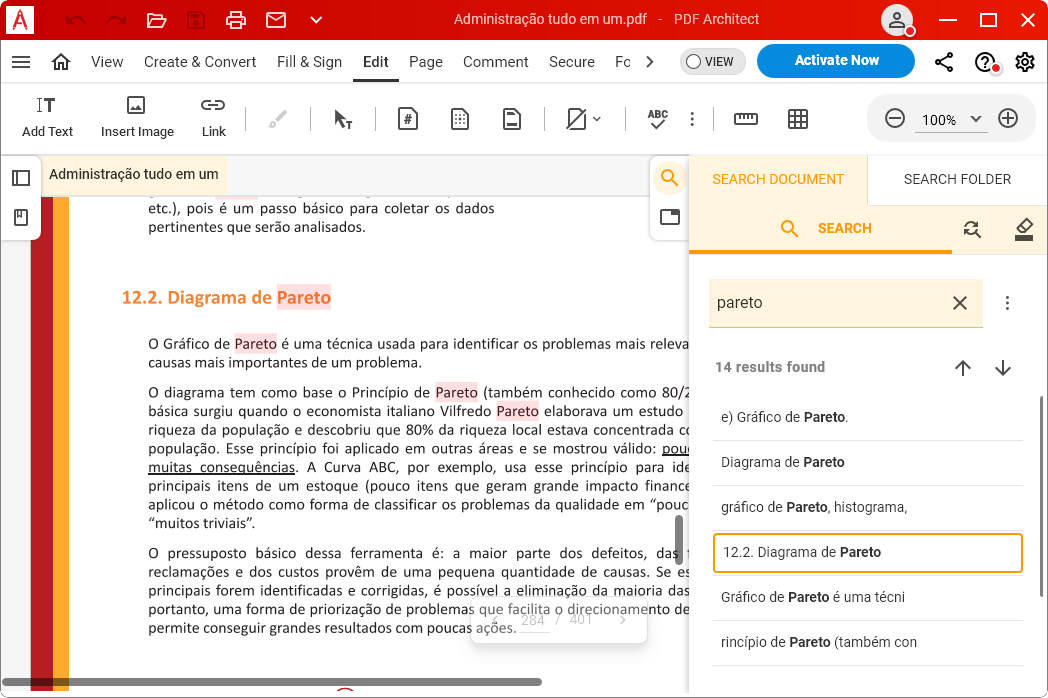1048x698 pixels.
Task: Choose the Link tool
Action: (x=213, y=117)
